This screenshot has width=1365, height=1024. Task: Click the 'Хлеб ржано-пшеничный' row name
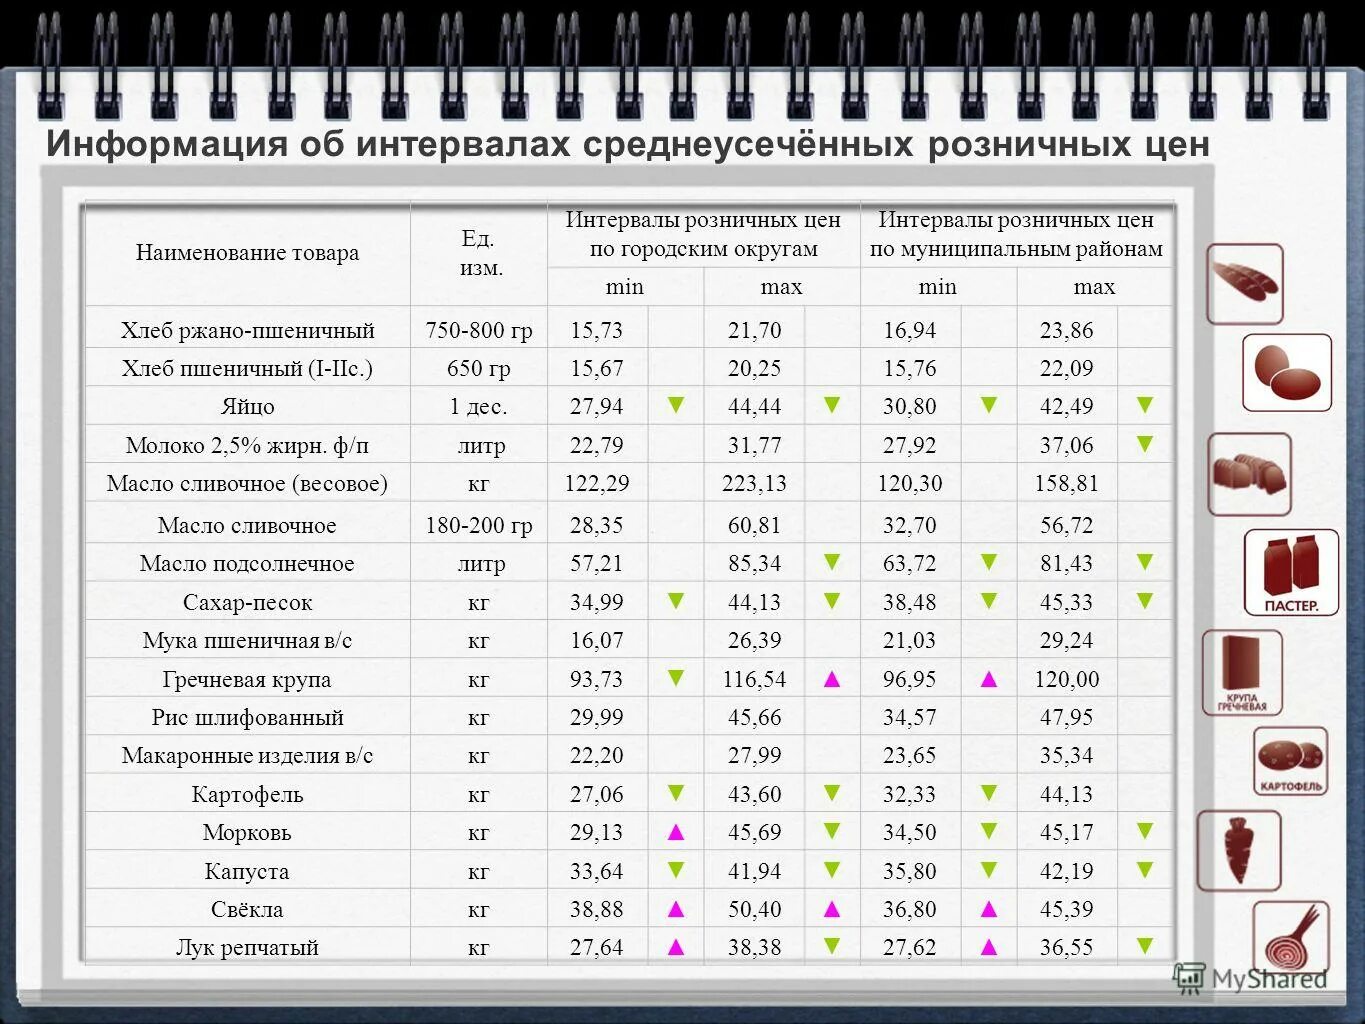click(x=247, y=330)
